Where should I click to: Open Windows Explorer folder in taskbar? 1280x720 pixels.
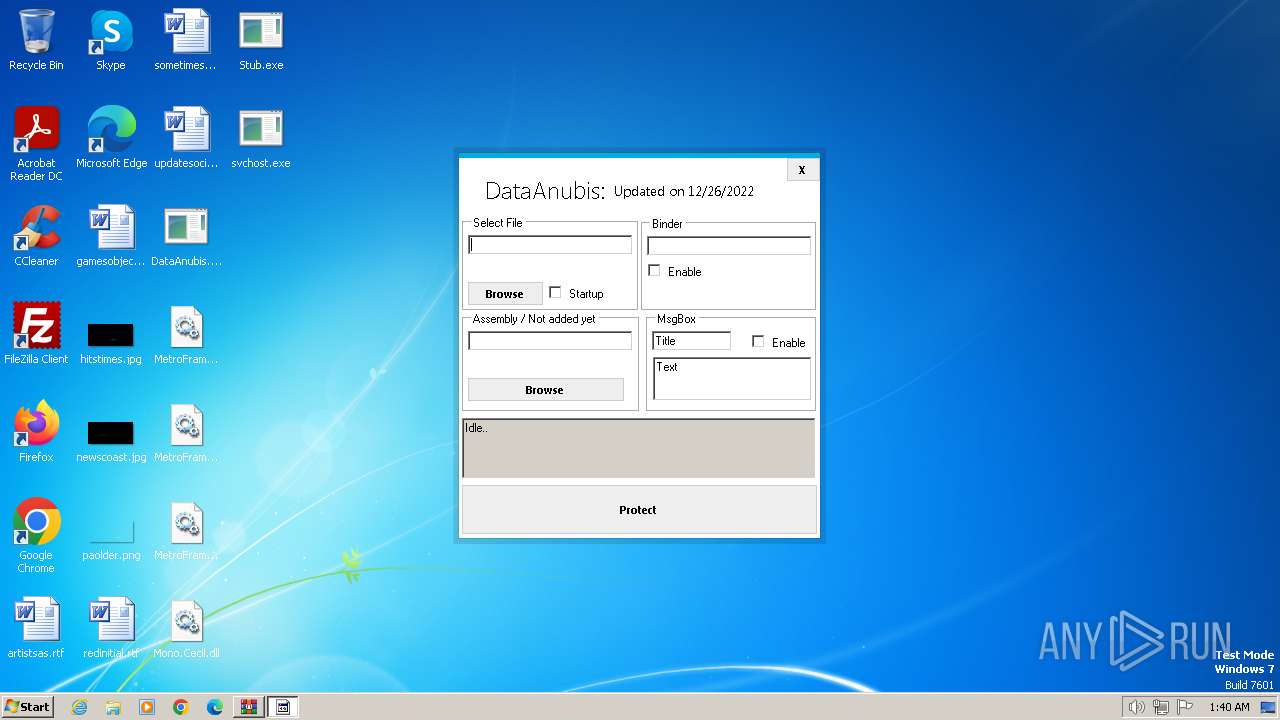(113, 707)
